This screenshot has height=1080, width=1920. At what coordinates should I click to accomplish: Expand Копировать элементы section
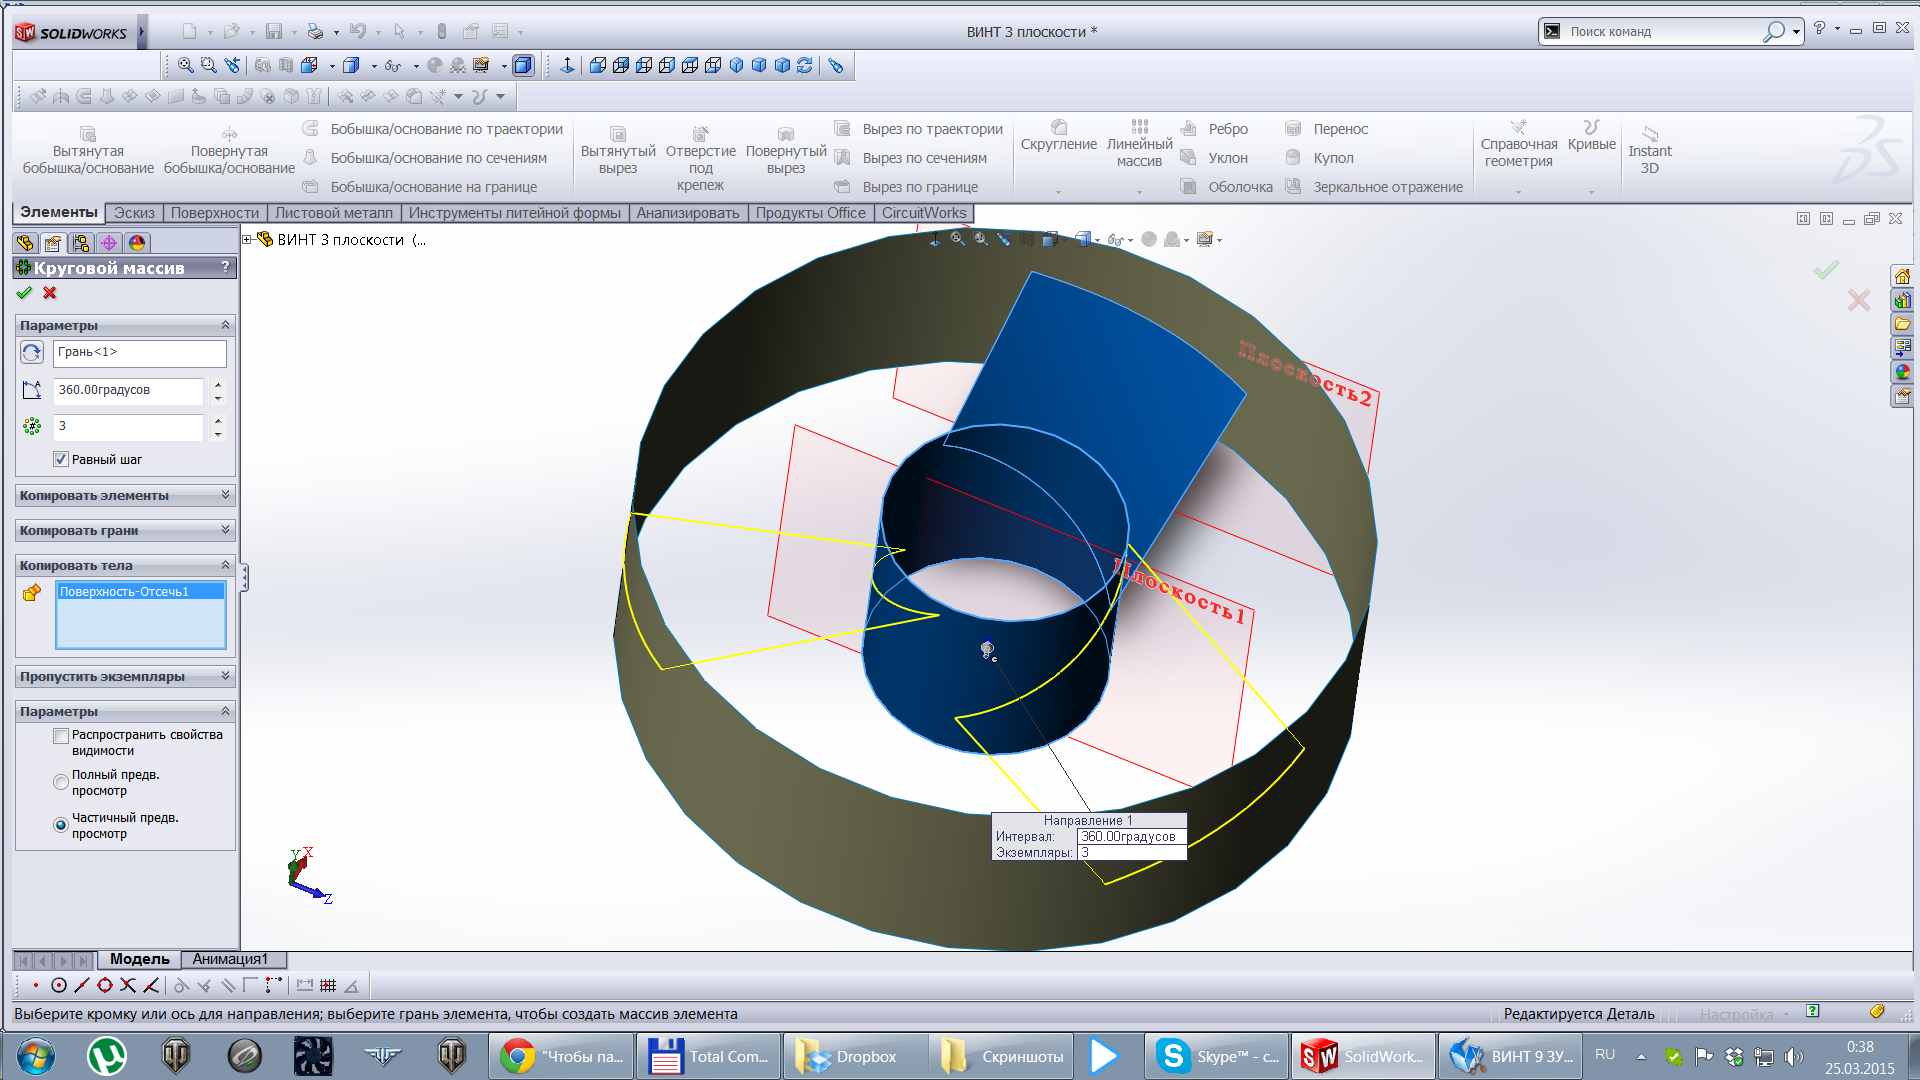tap(225, 495)
